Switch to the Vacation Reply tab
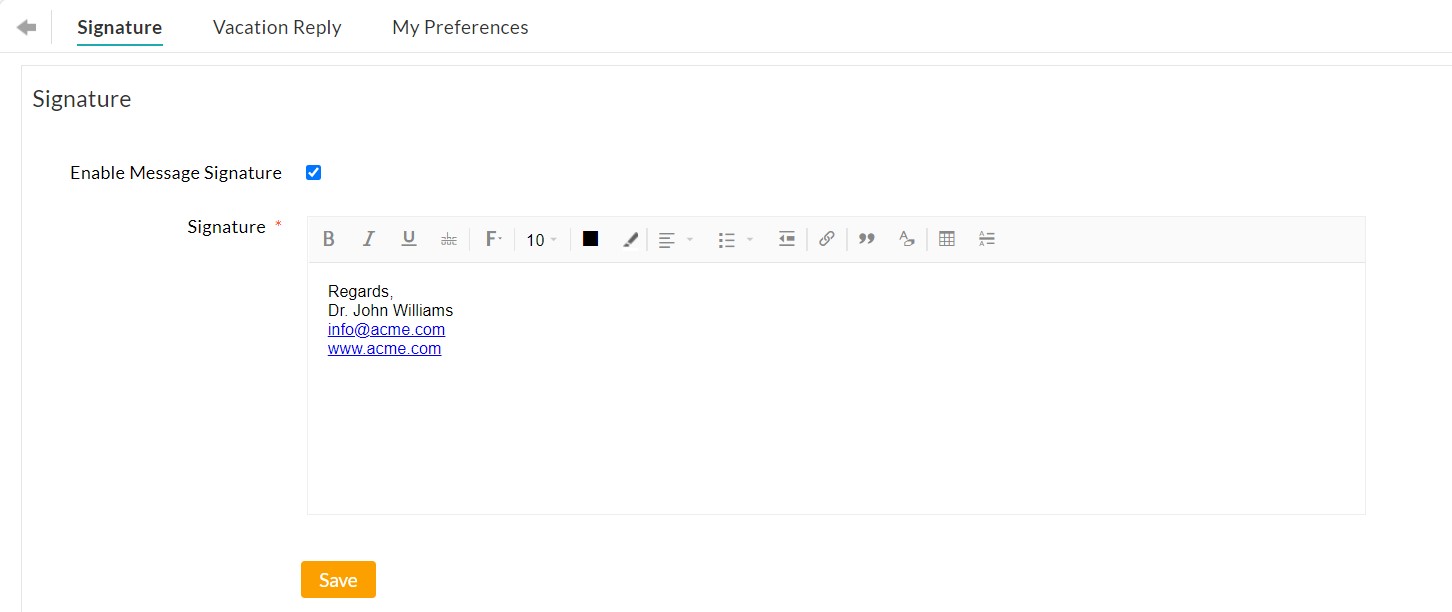 click(x=277, y=27)
